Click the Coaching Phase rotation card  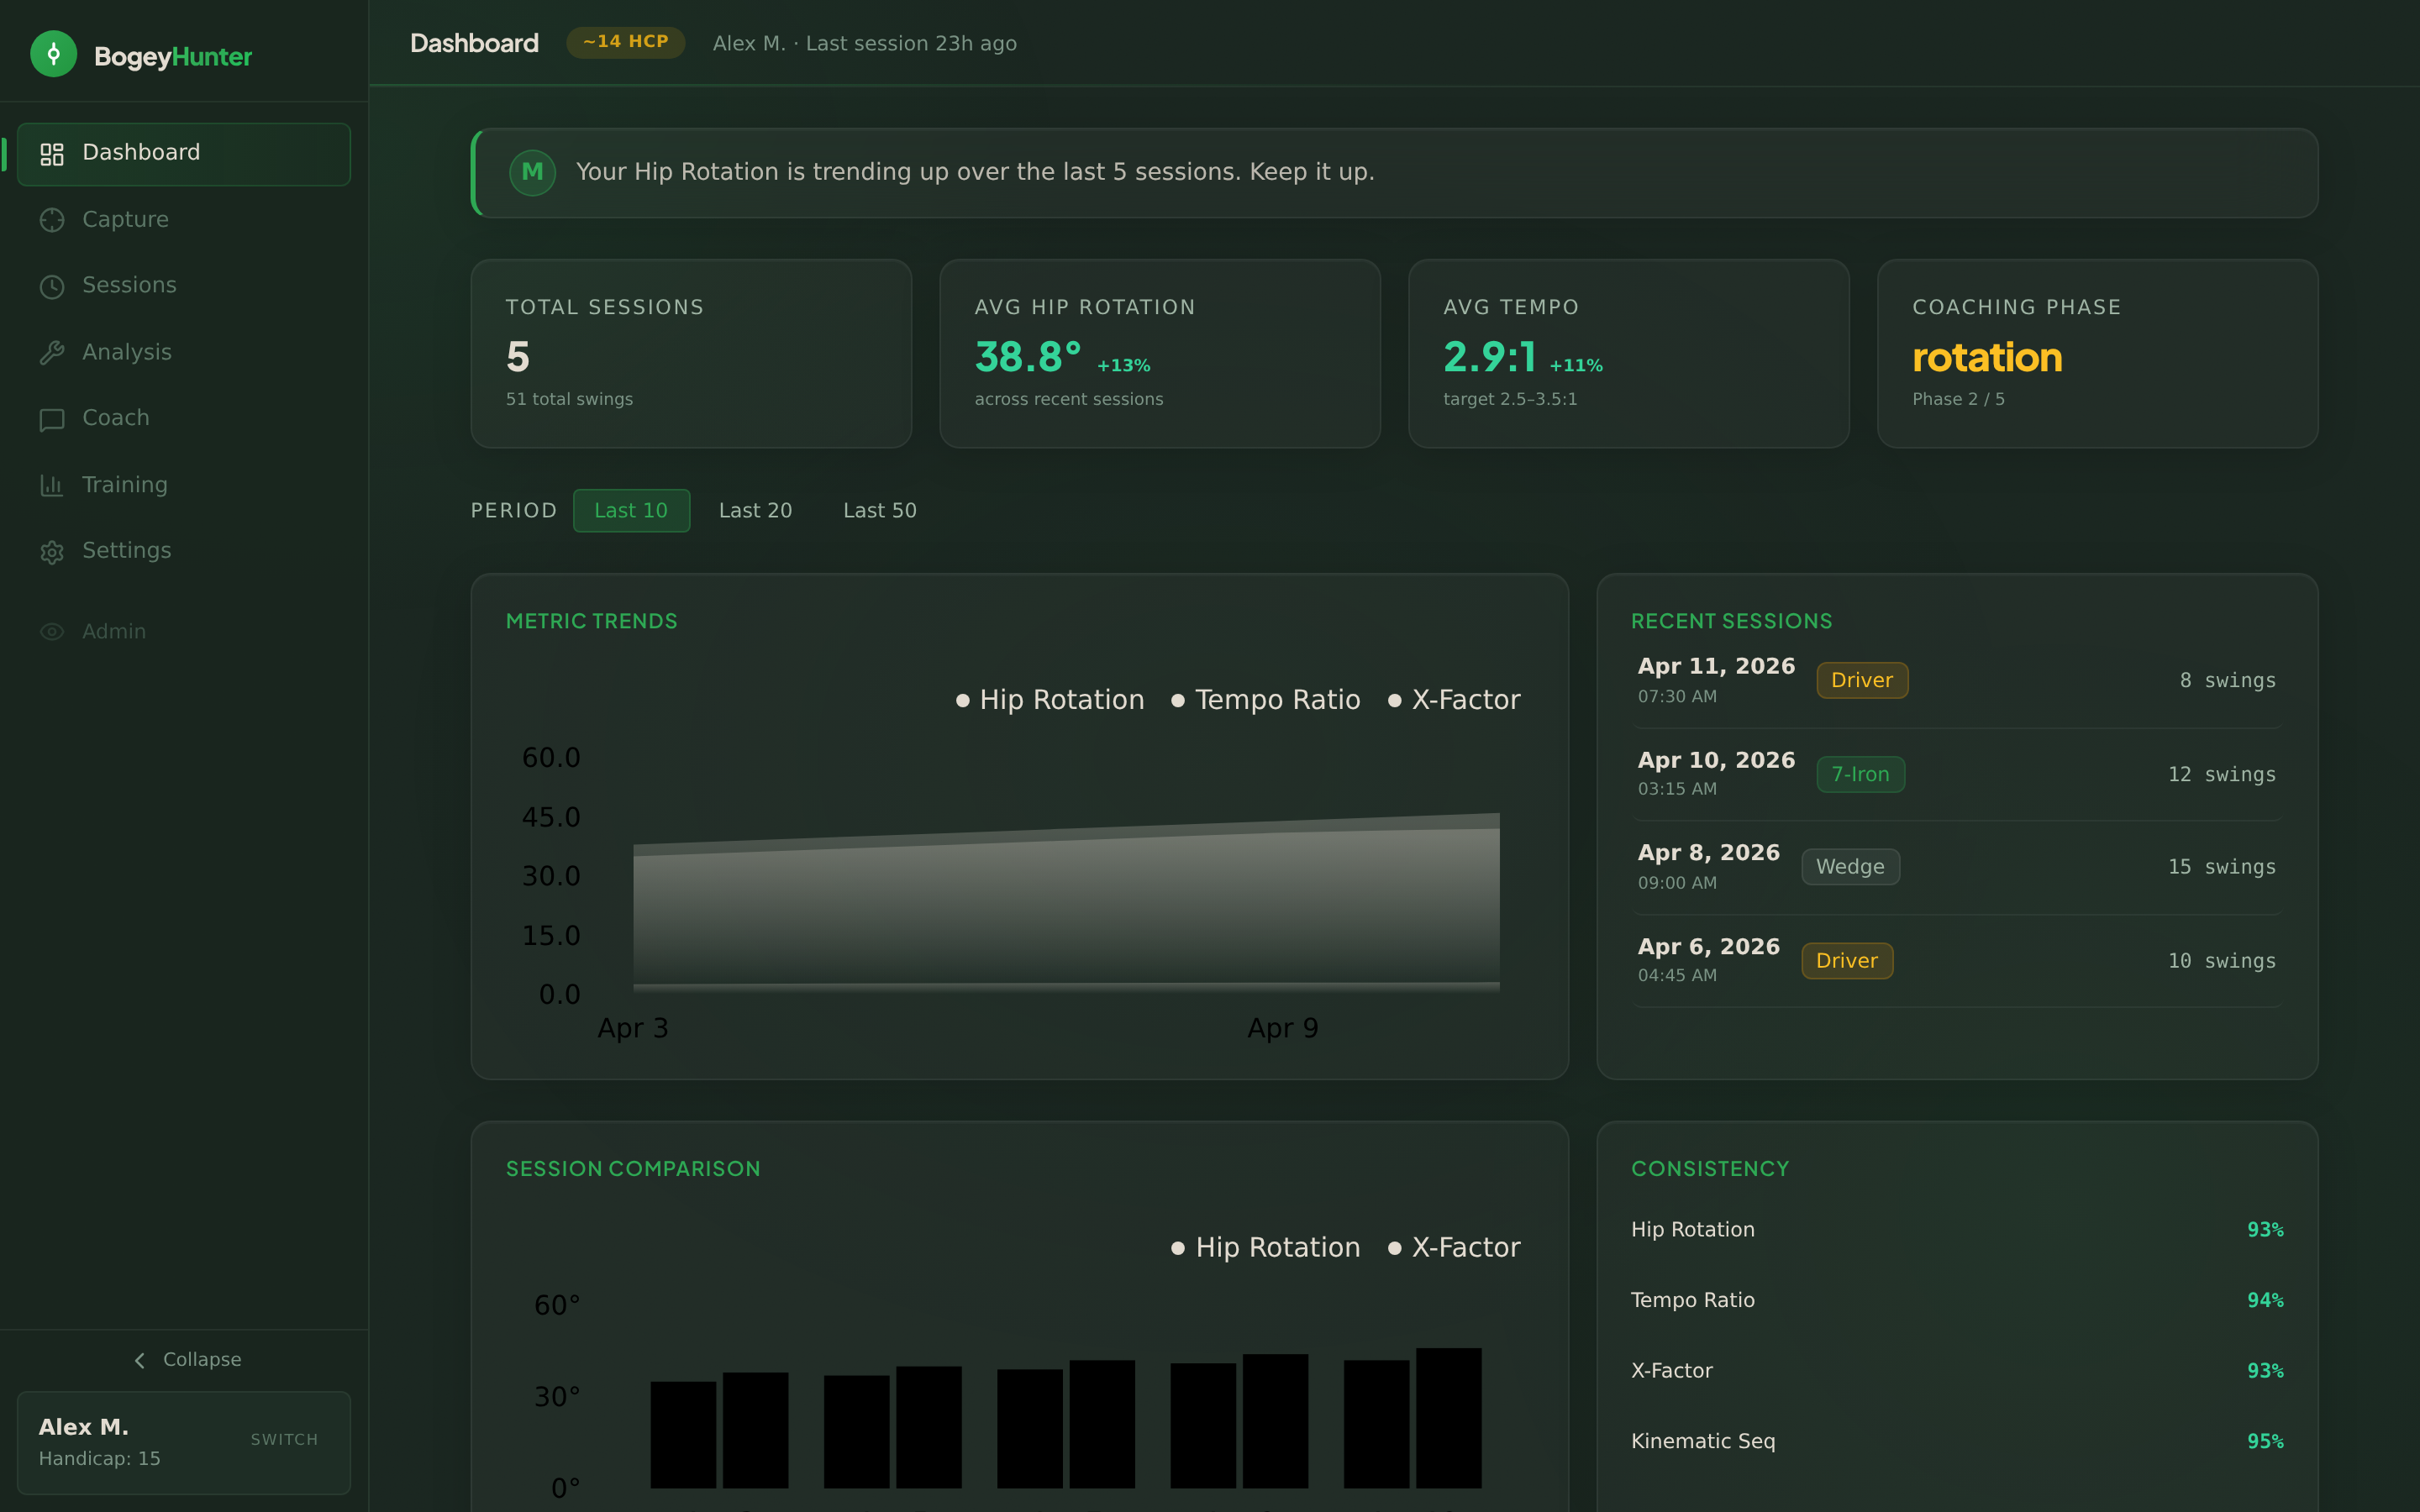[2098, 354]
